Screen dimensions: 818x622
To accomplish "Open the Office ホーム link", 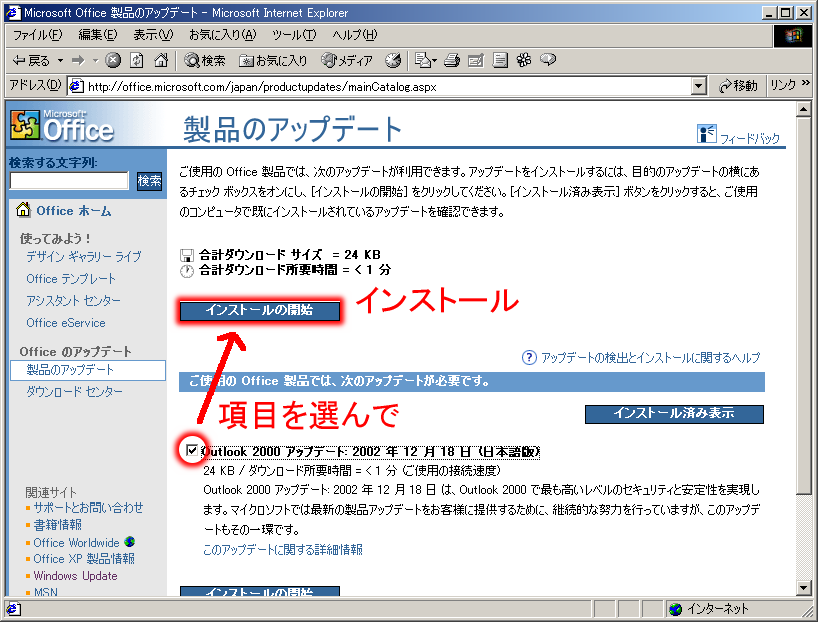I will (x=74, y=211).
